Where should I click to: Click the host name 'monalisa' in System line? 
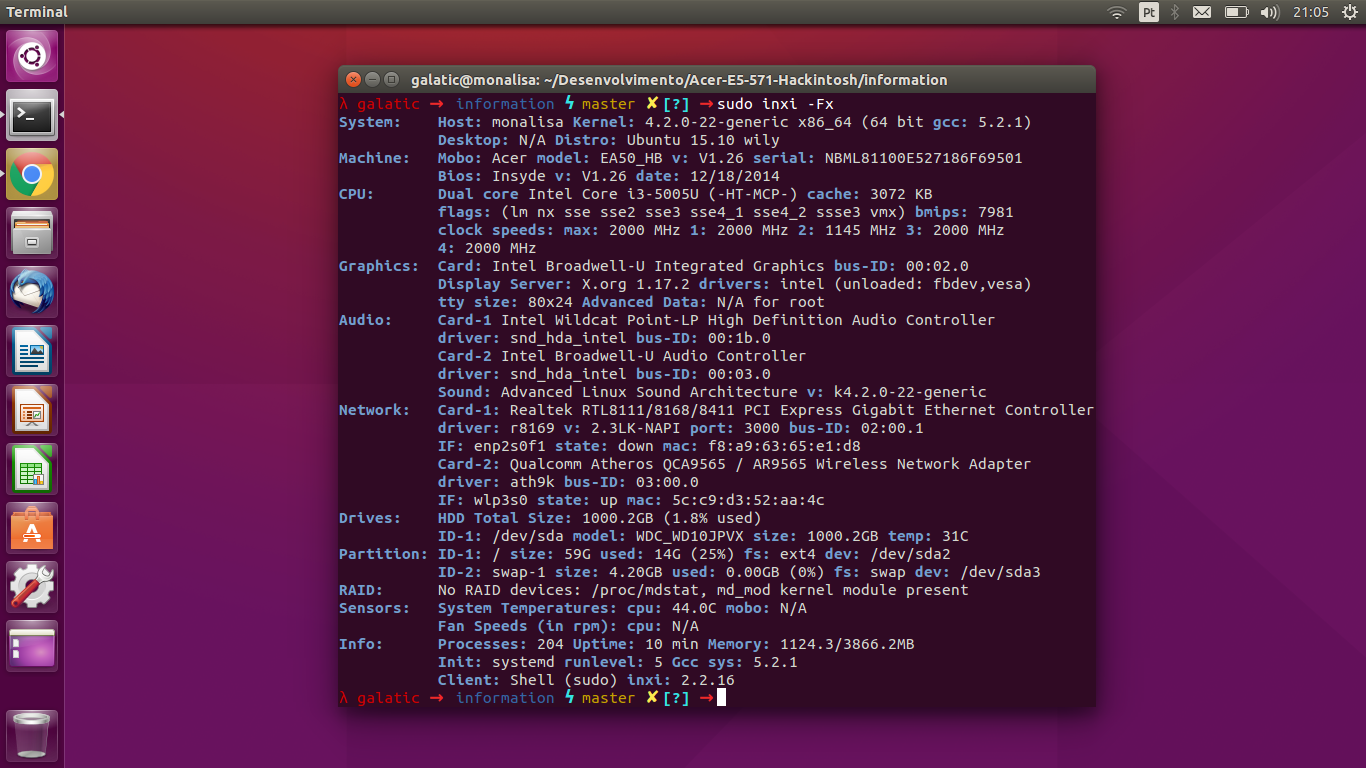pos(528,122)
